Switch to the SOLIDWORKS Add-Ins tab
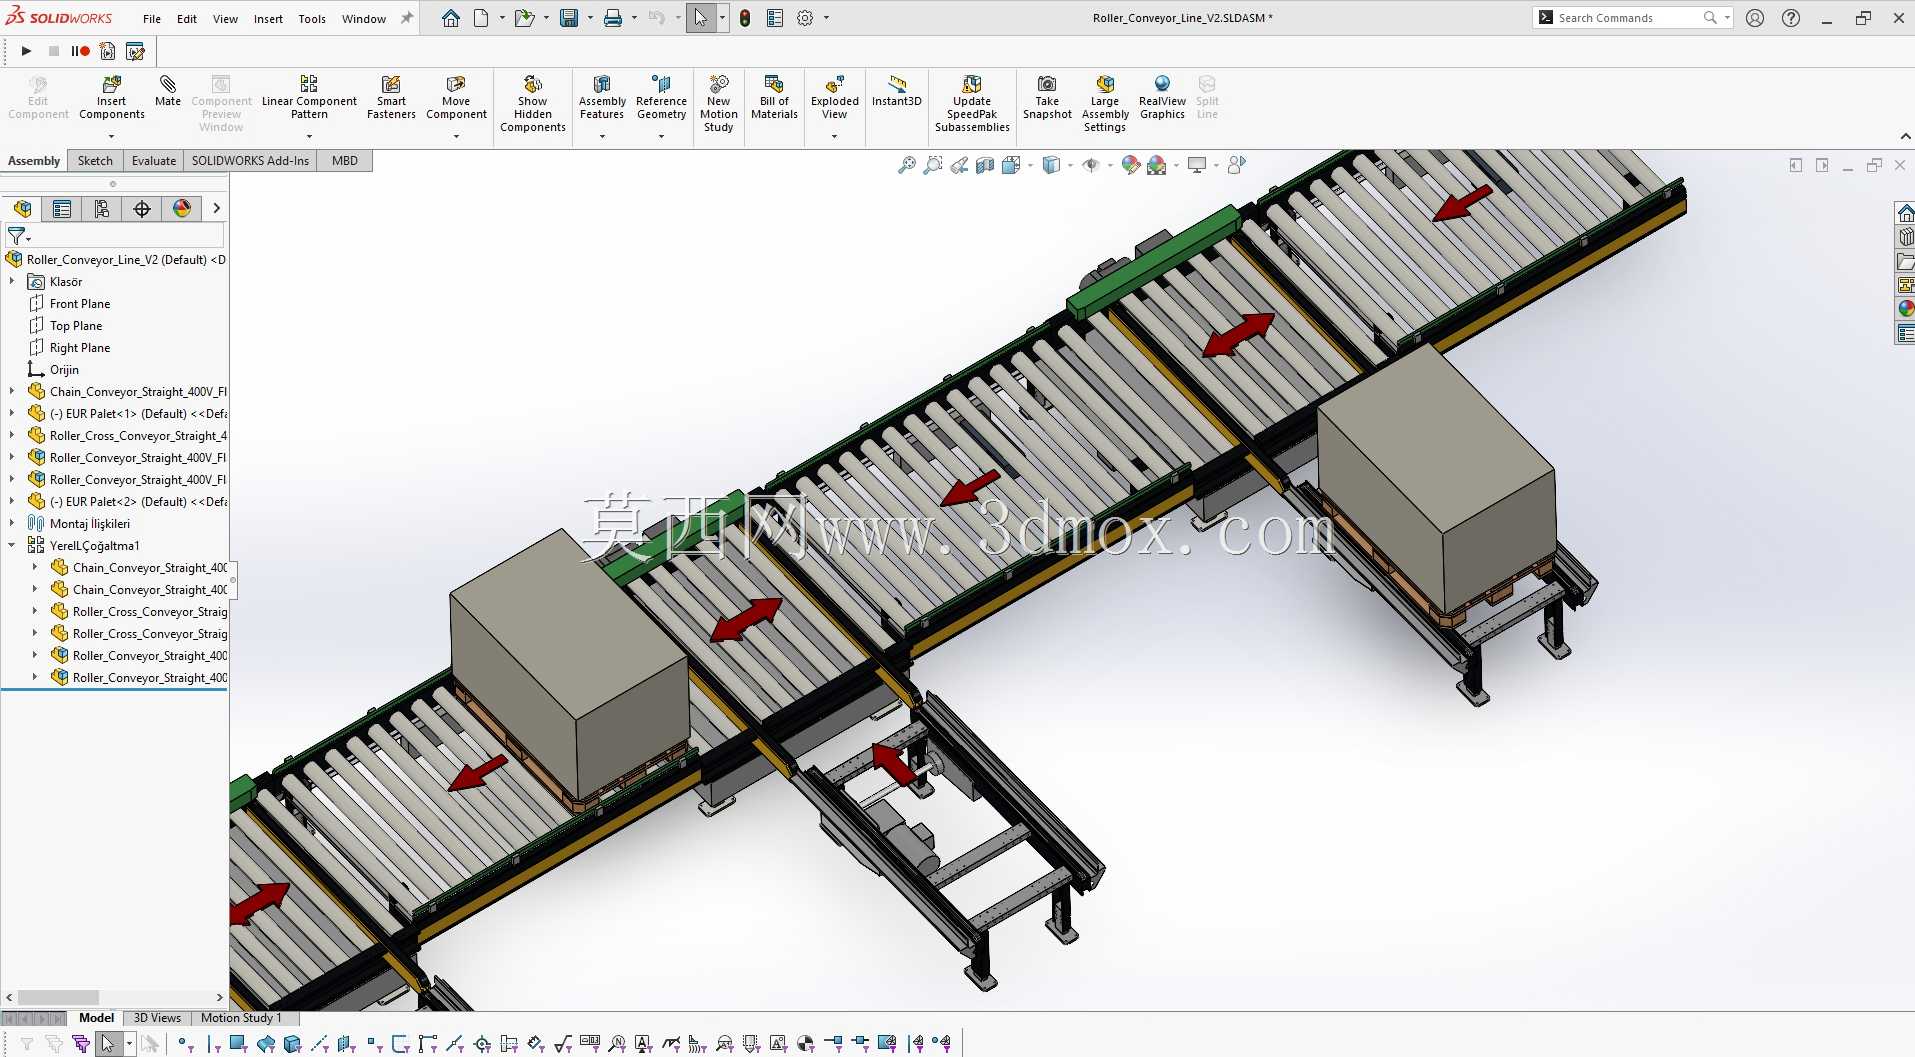Image resolution: width=1915 pixels, height=1057 pixels. click(x=250, y=161)
